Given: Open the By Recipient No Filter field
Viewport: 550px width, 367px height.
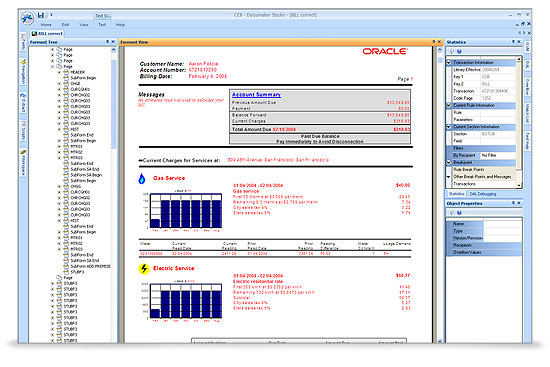Looking at the screenshot, I should pyautogui.click(x=498, y=155).
